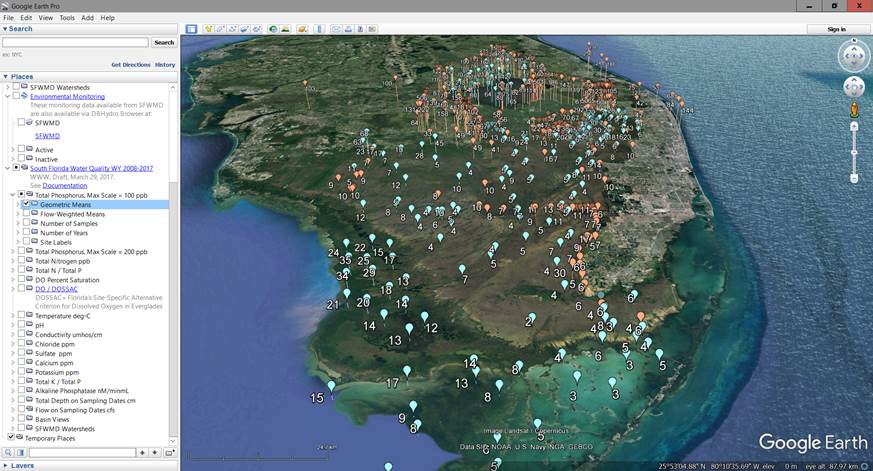Open the ruler measurement tool
Screen dimensions: 873x471
tap(320, 29)
